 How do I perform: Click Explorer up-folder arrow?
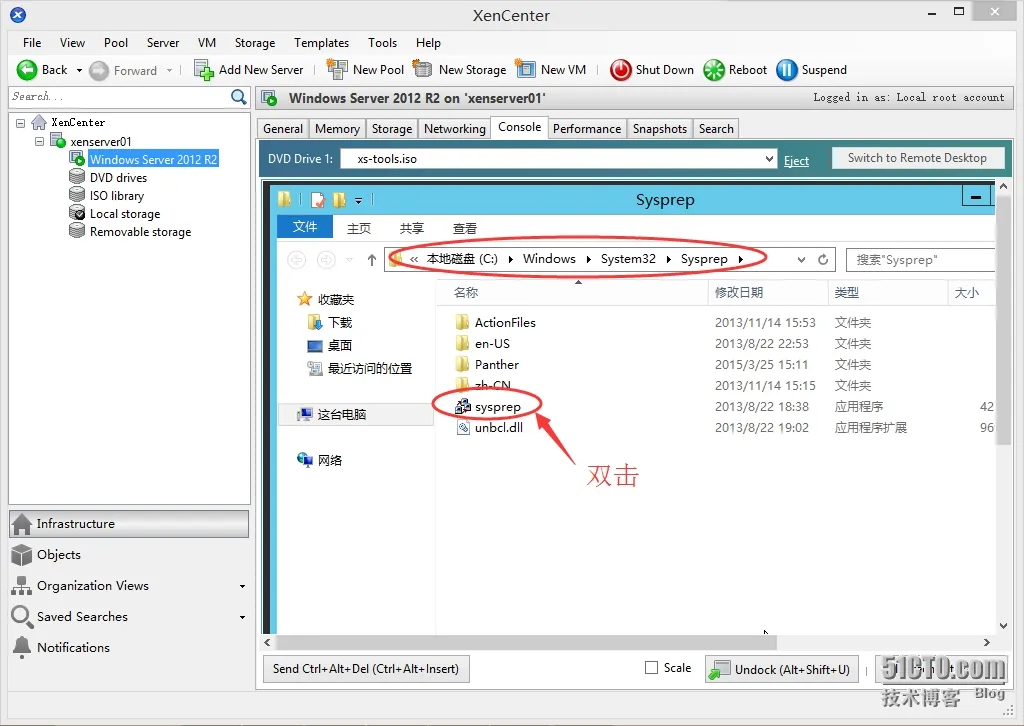(x=372, y=260)
